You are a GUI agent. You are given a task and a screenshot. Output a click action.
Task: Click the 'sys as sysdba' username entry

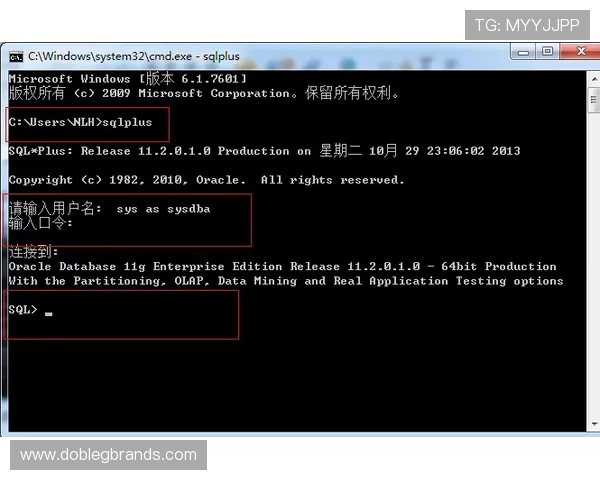coord(163,209)
